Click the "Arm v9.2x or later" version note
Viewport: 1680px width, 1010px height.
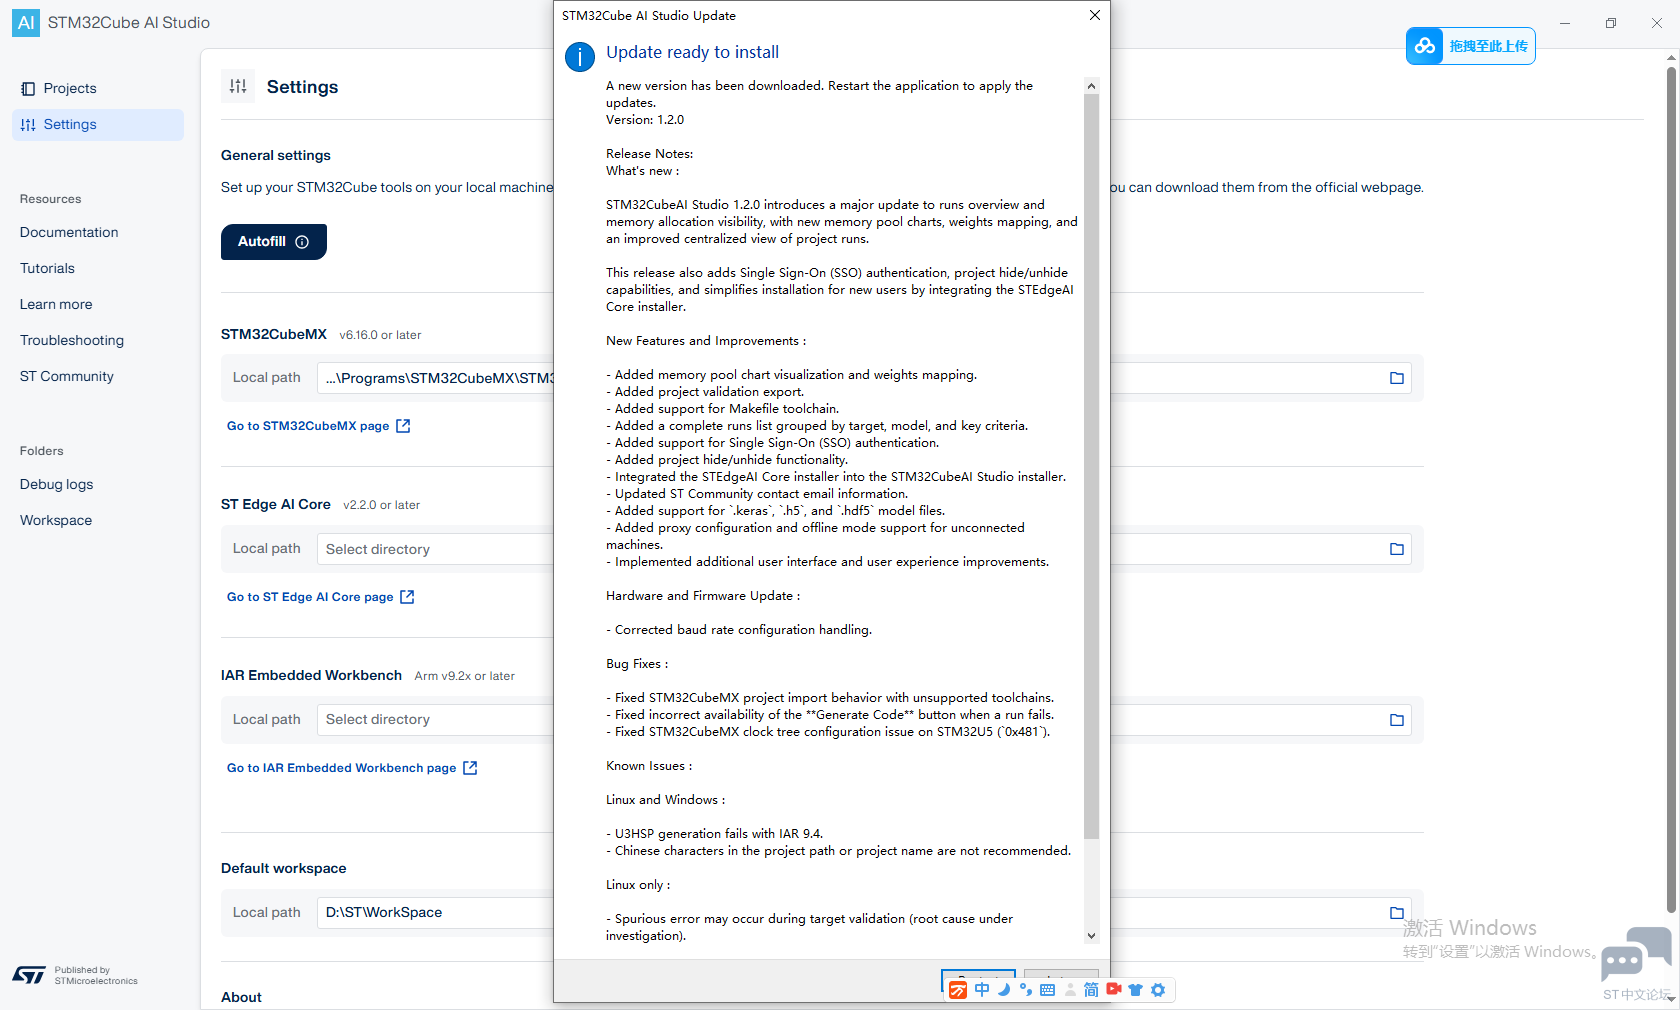point(465,676)
